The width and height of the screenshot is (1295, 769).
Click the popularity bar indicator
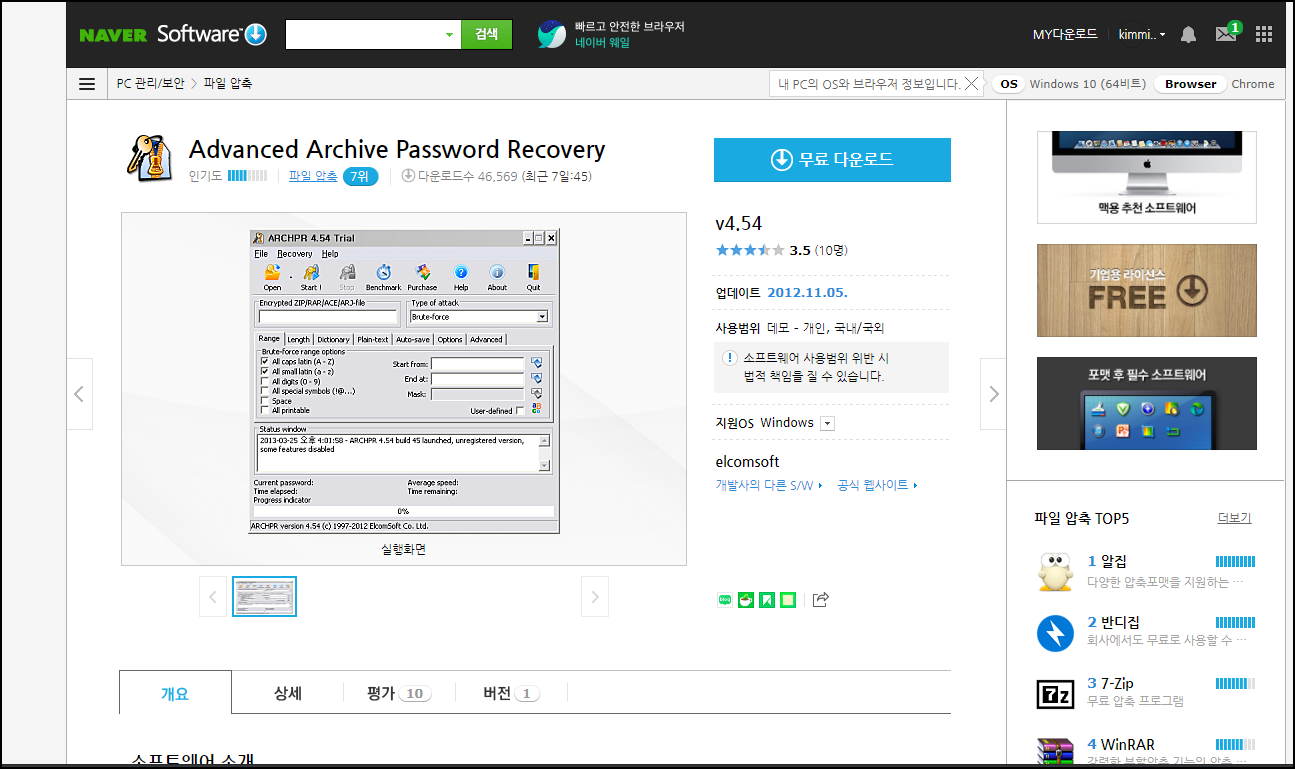point(247,176)
